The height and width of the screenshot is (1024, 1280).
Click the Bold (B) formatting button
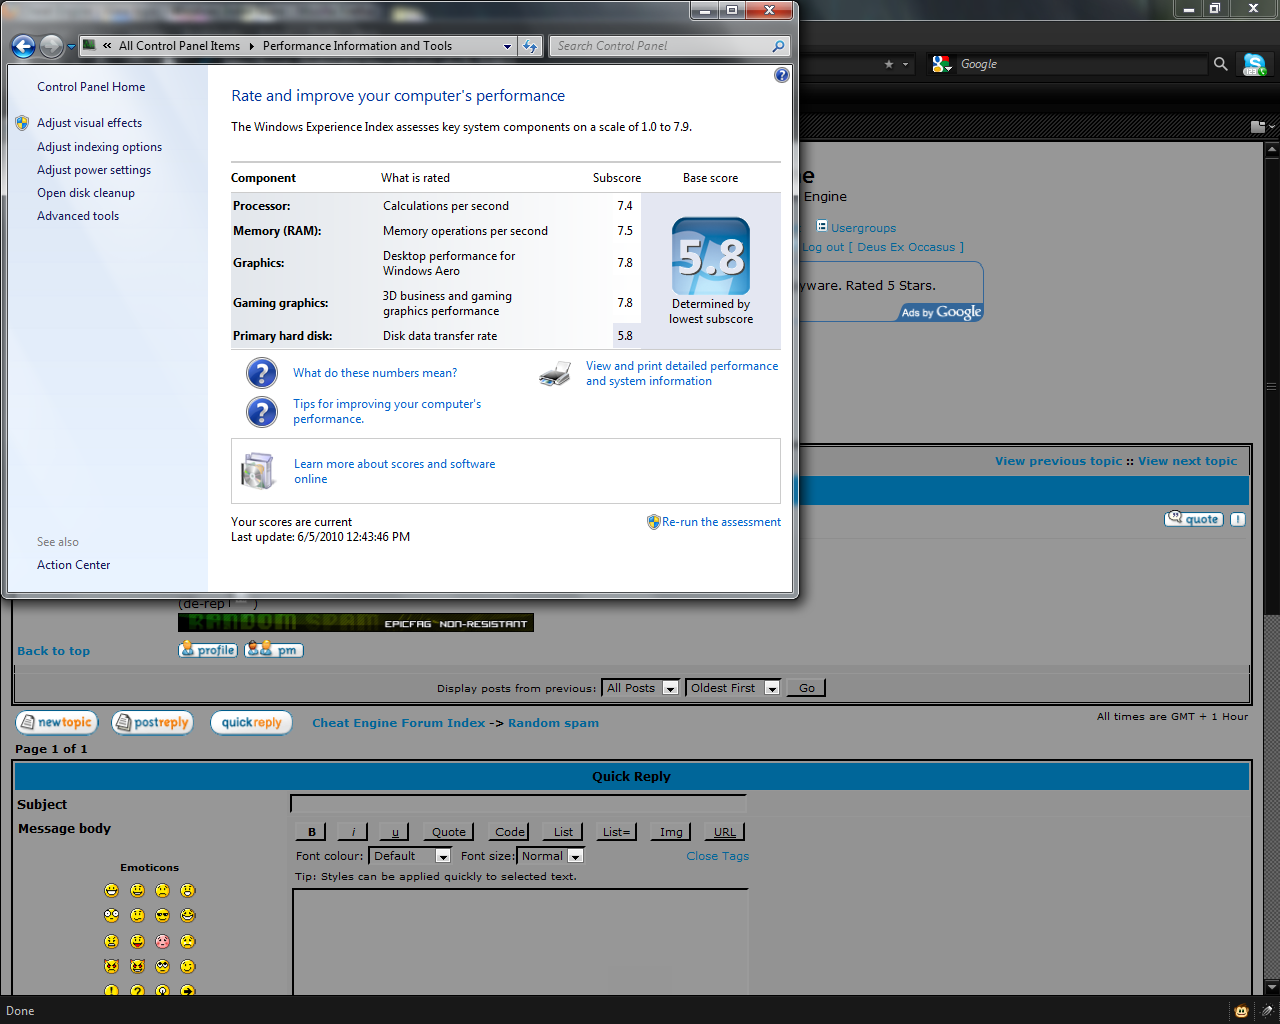[312, 832]
